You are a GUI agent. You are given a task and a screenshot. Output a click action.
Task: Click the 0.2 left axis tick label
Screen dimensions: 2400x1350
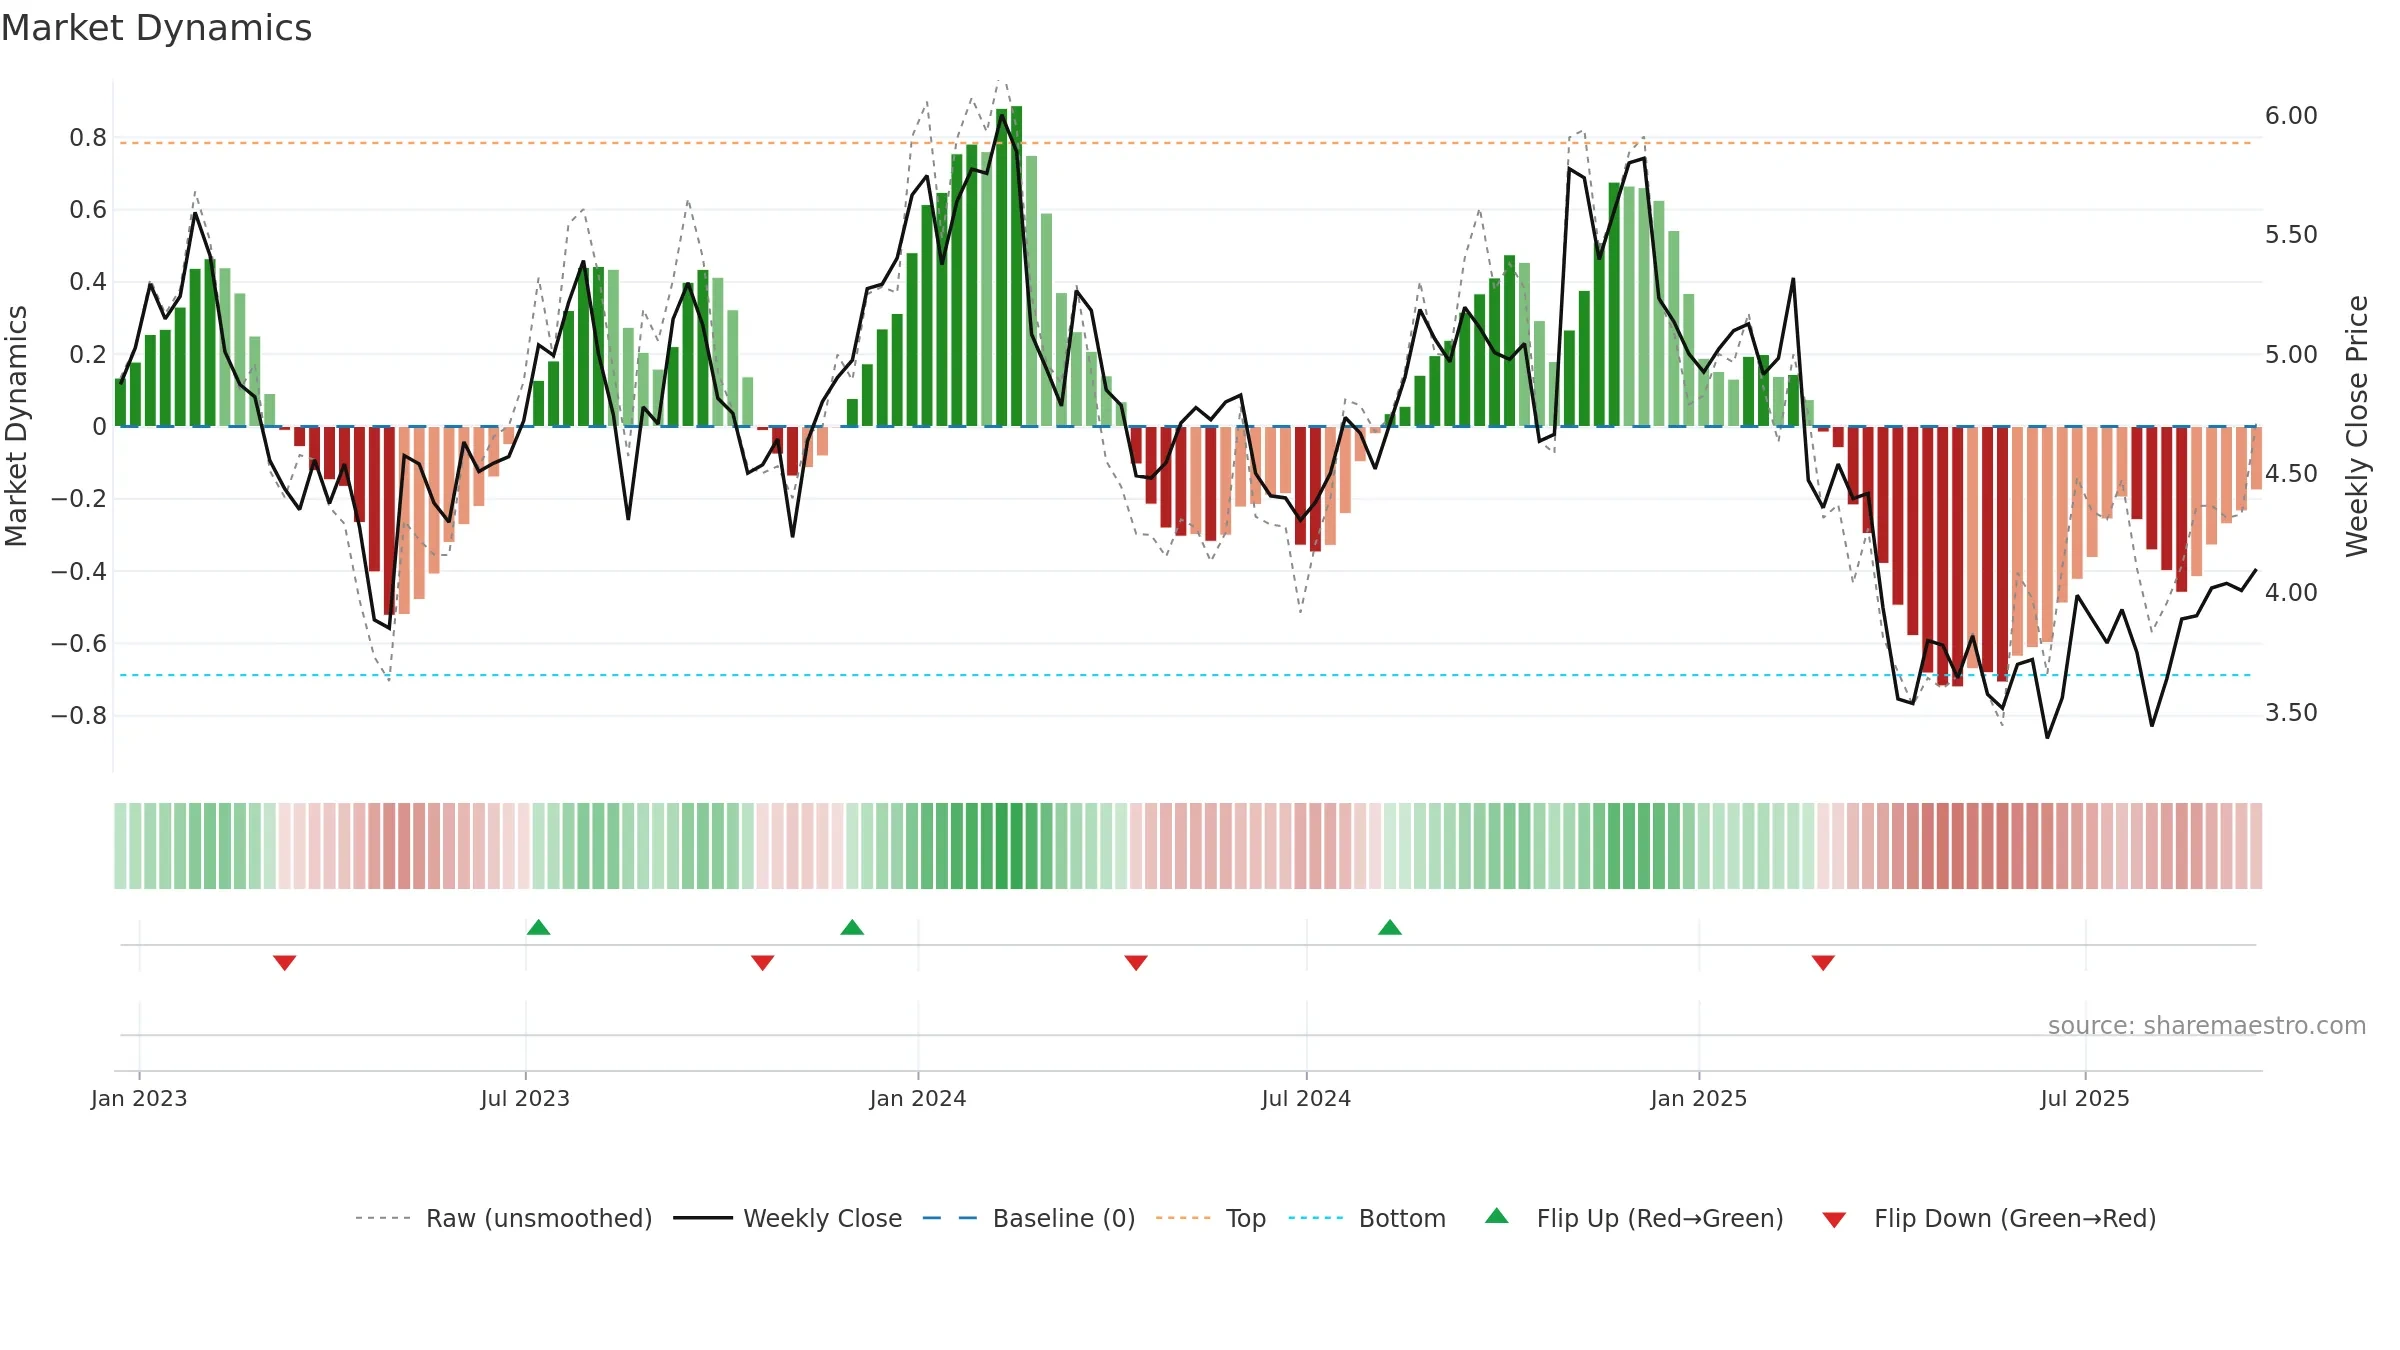coord(88,355)
